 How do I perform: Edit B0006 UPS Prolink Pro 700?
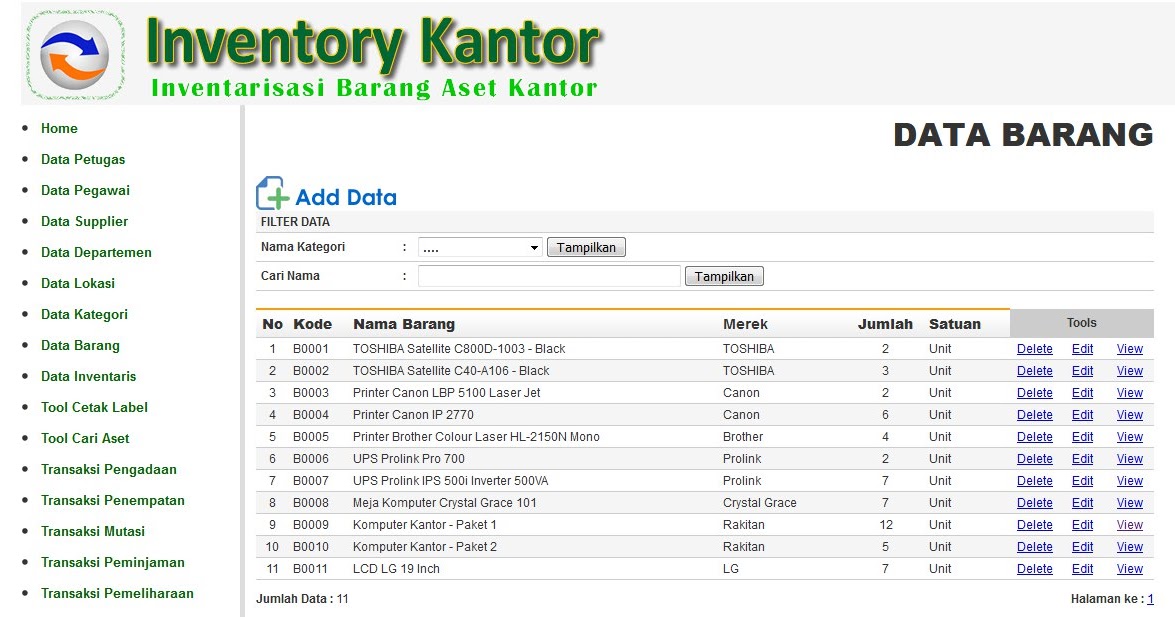[1082, 459]
